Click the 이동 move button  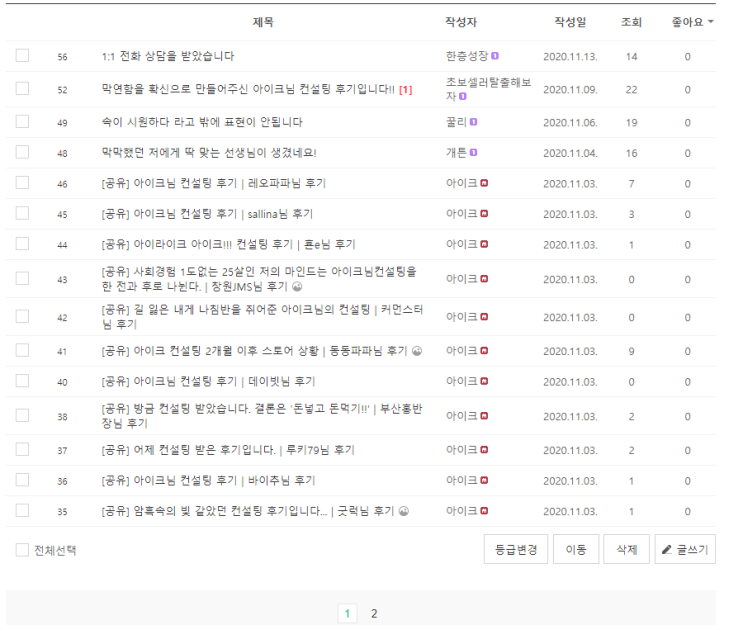576,550
